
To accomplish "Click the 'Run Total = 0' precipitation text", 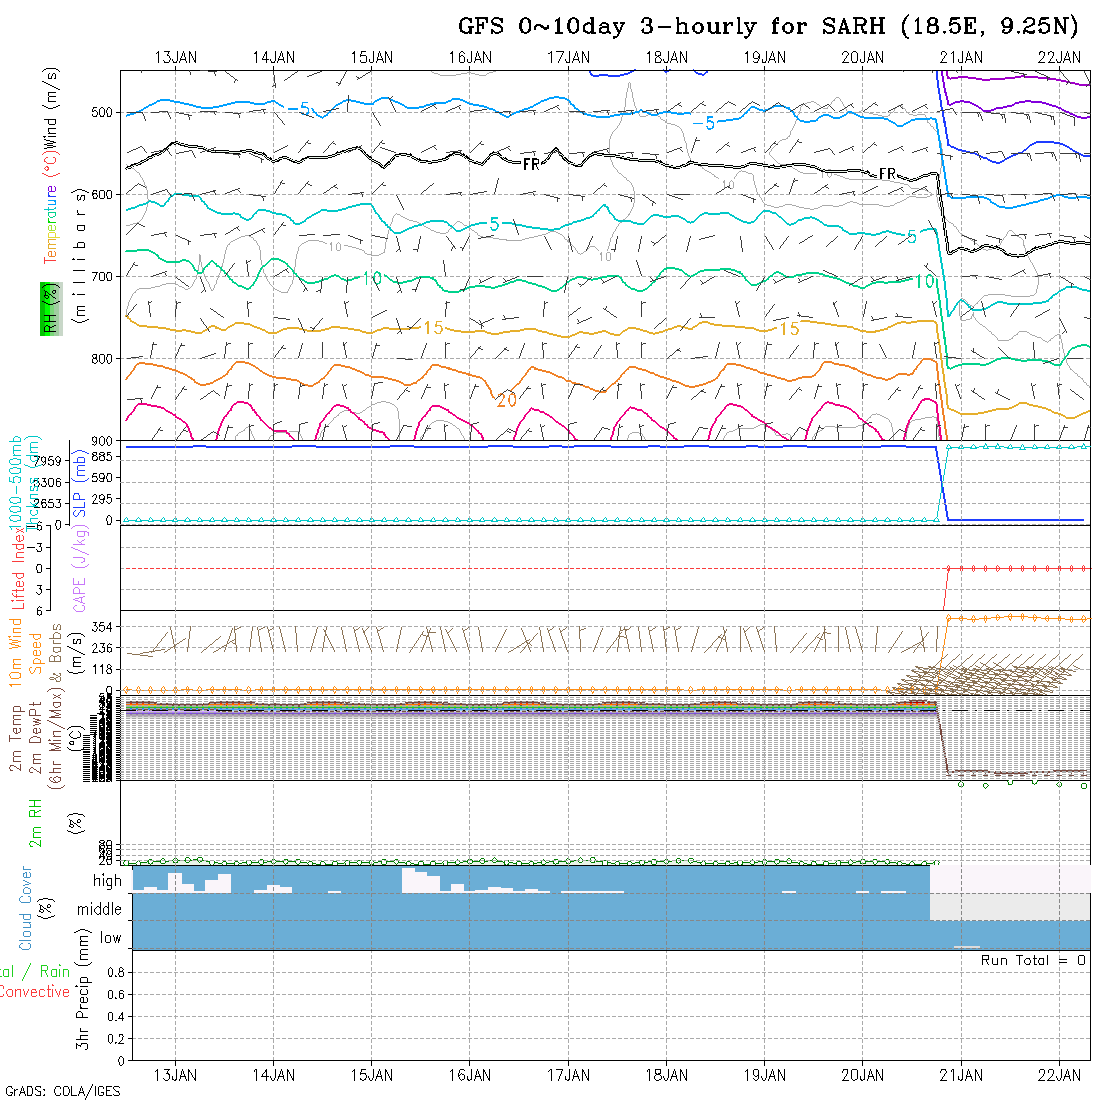I will point(1033,960).
